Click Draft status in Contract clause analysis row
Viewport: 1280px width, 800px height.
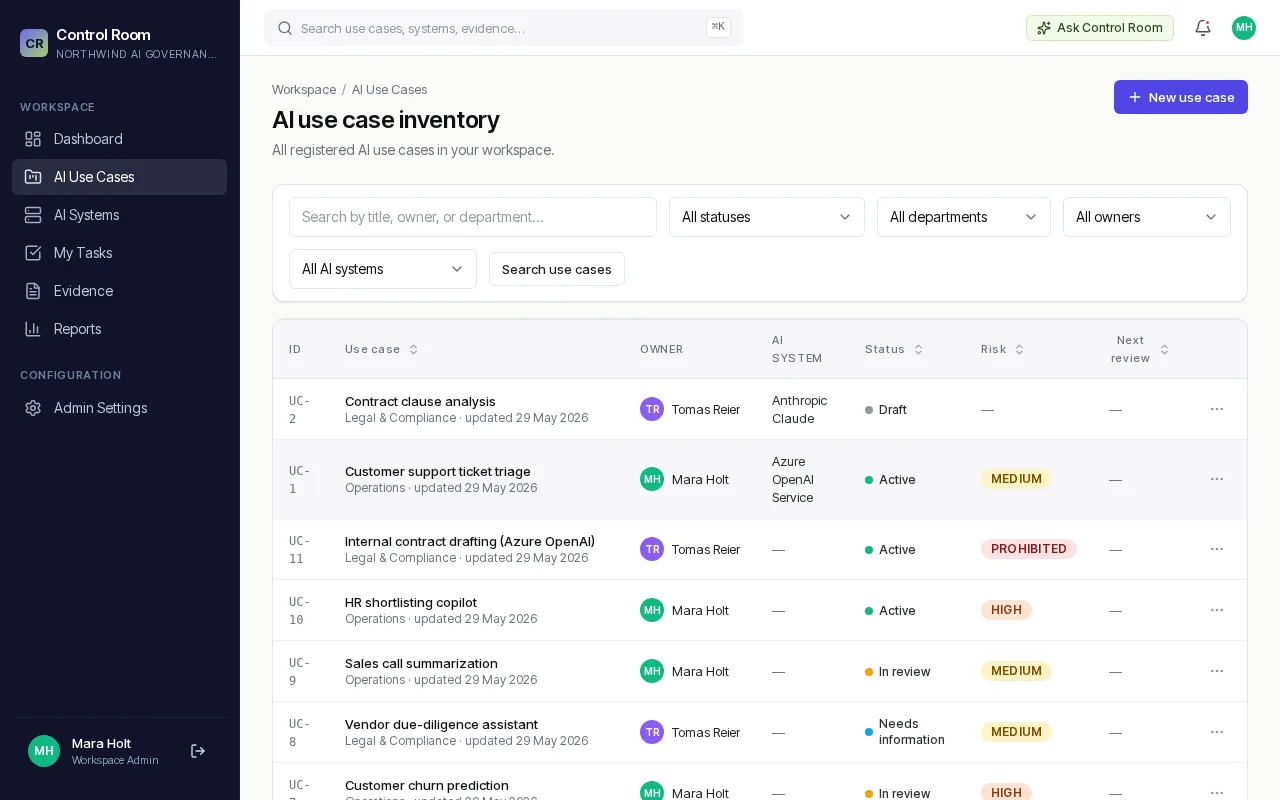tap(886, 410)
